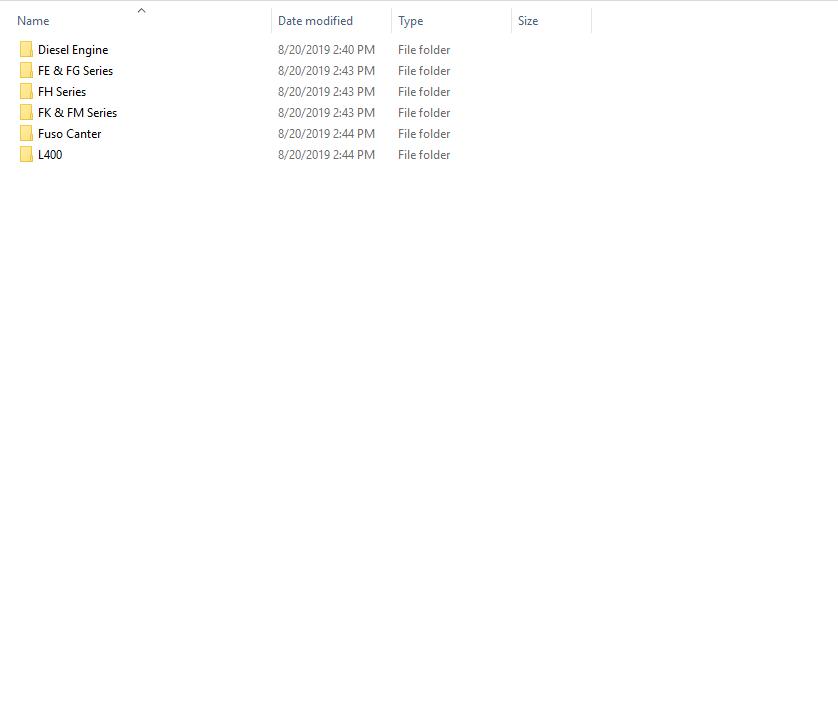Select the FE & FG Series folder name
Viewport: 838px width, 715px height.
coord(75,71)
